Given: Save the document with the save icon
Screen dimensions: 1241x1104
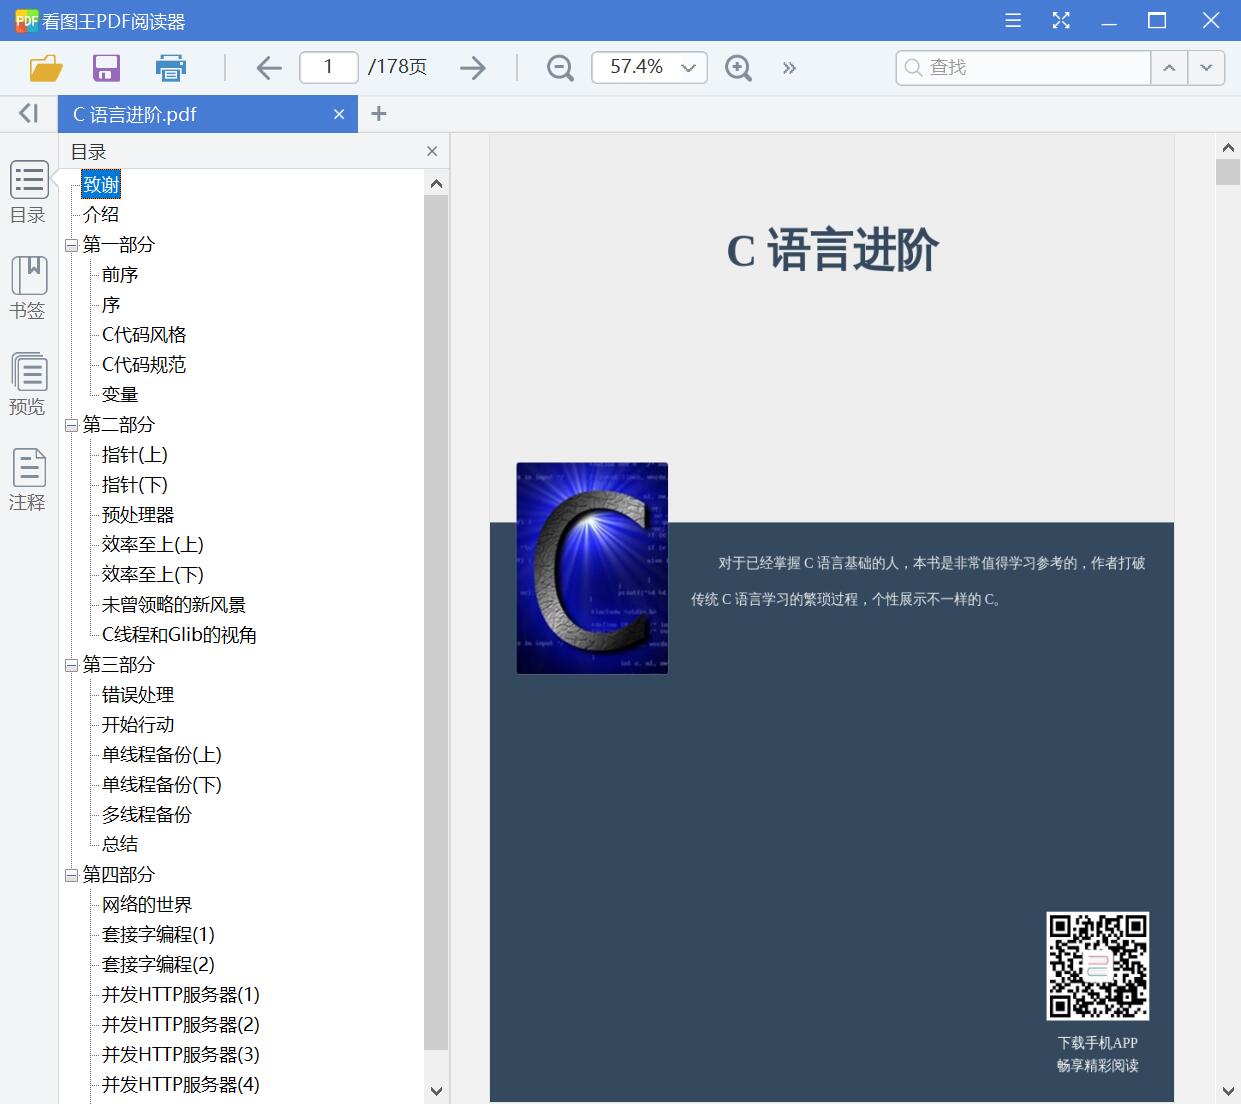Looking at the screenshot, I should point(106,67).
